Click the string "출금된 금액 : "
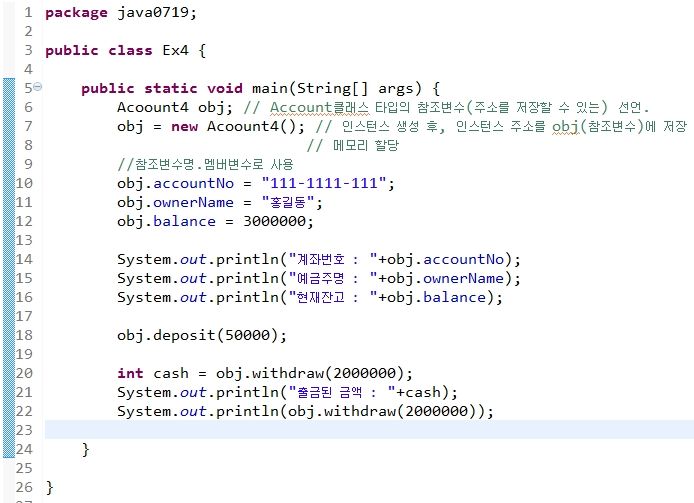Screen dimensions: 694x503 pyautogui.click(x=342, y=392)
